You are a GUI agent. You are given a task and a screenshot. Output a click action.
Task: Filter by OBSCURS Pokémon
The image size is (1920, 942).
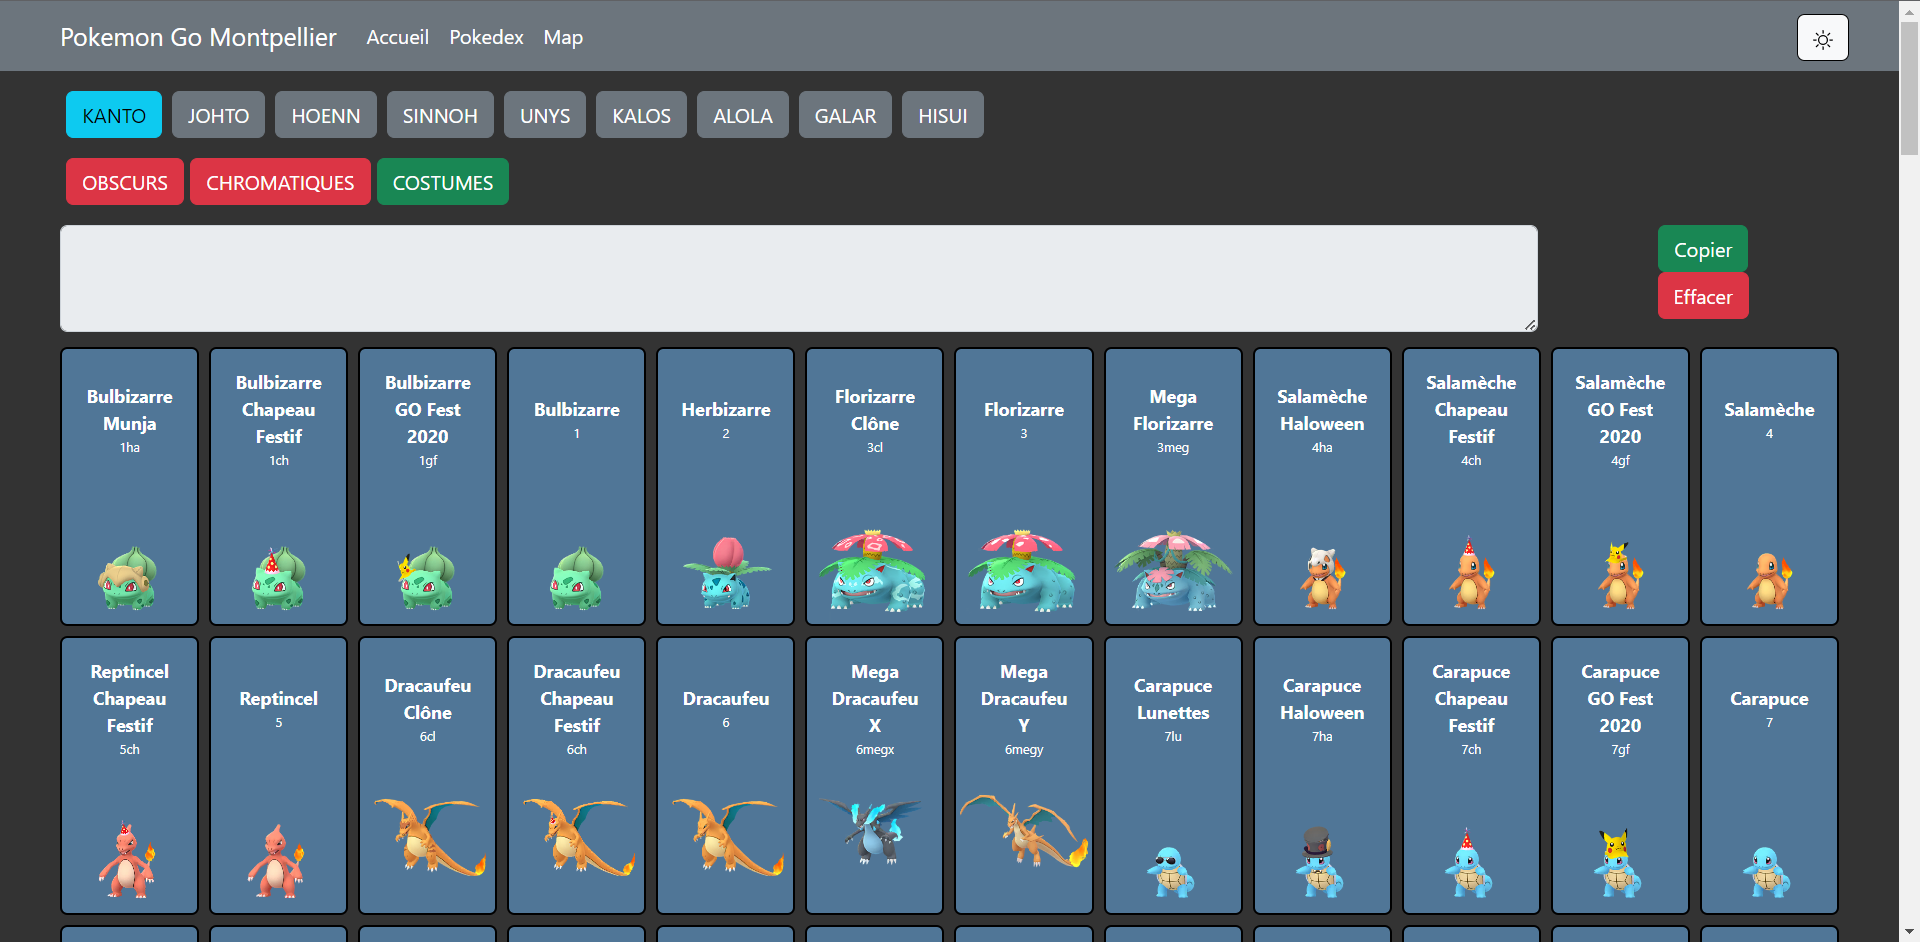click(x=125, y=183)
